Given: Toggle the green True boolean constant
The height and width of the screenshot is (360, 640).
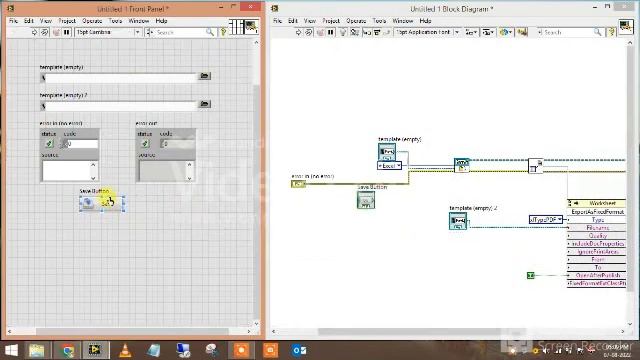Looking at the screenshot, I should (x=530, y=276).
